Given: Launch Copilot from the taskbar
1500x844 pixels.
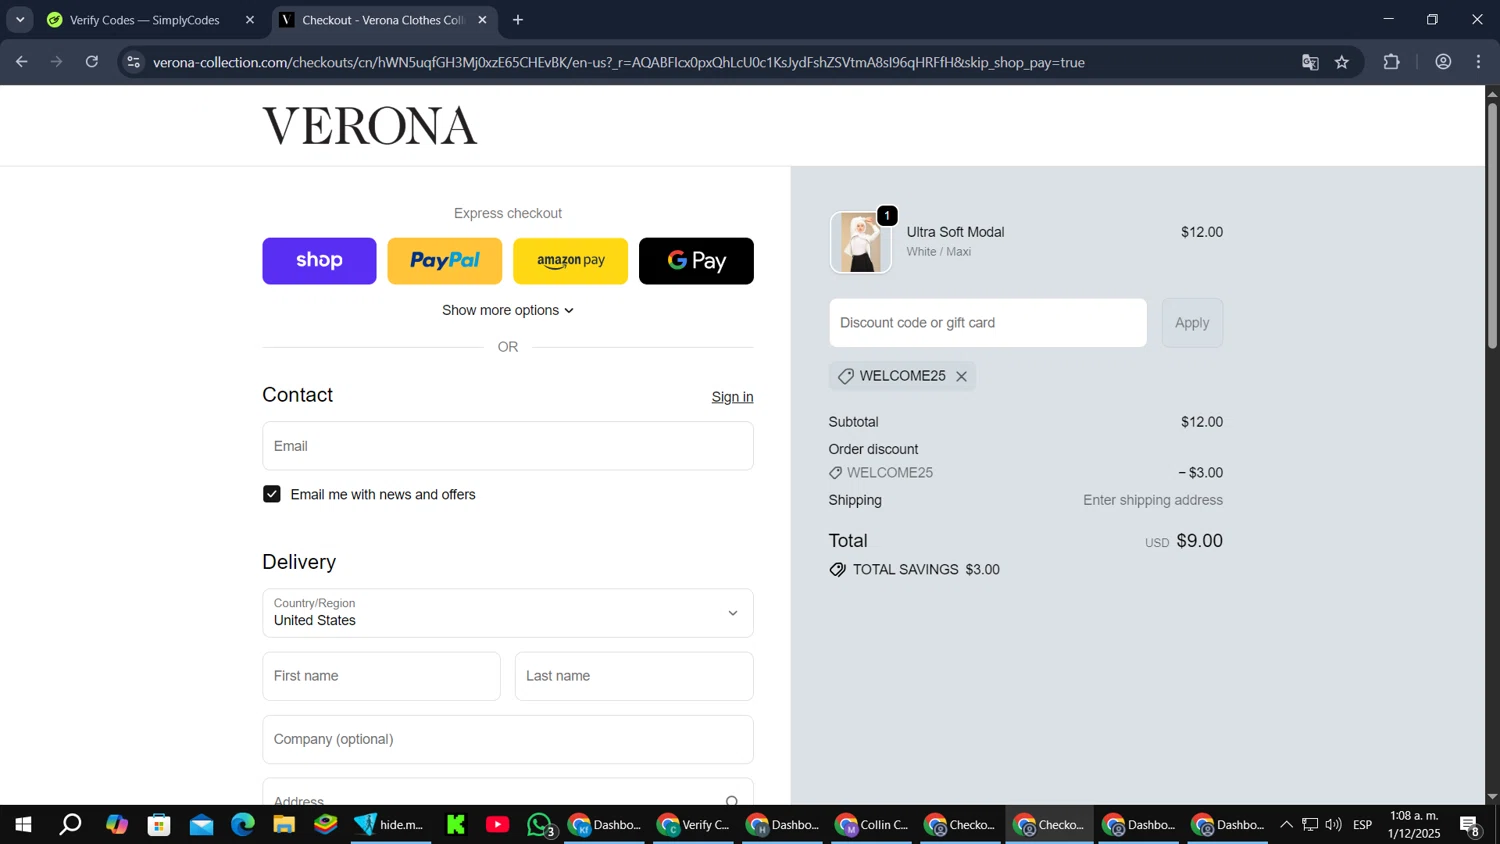Looking at the screenshot, I should coord(117,825).
